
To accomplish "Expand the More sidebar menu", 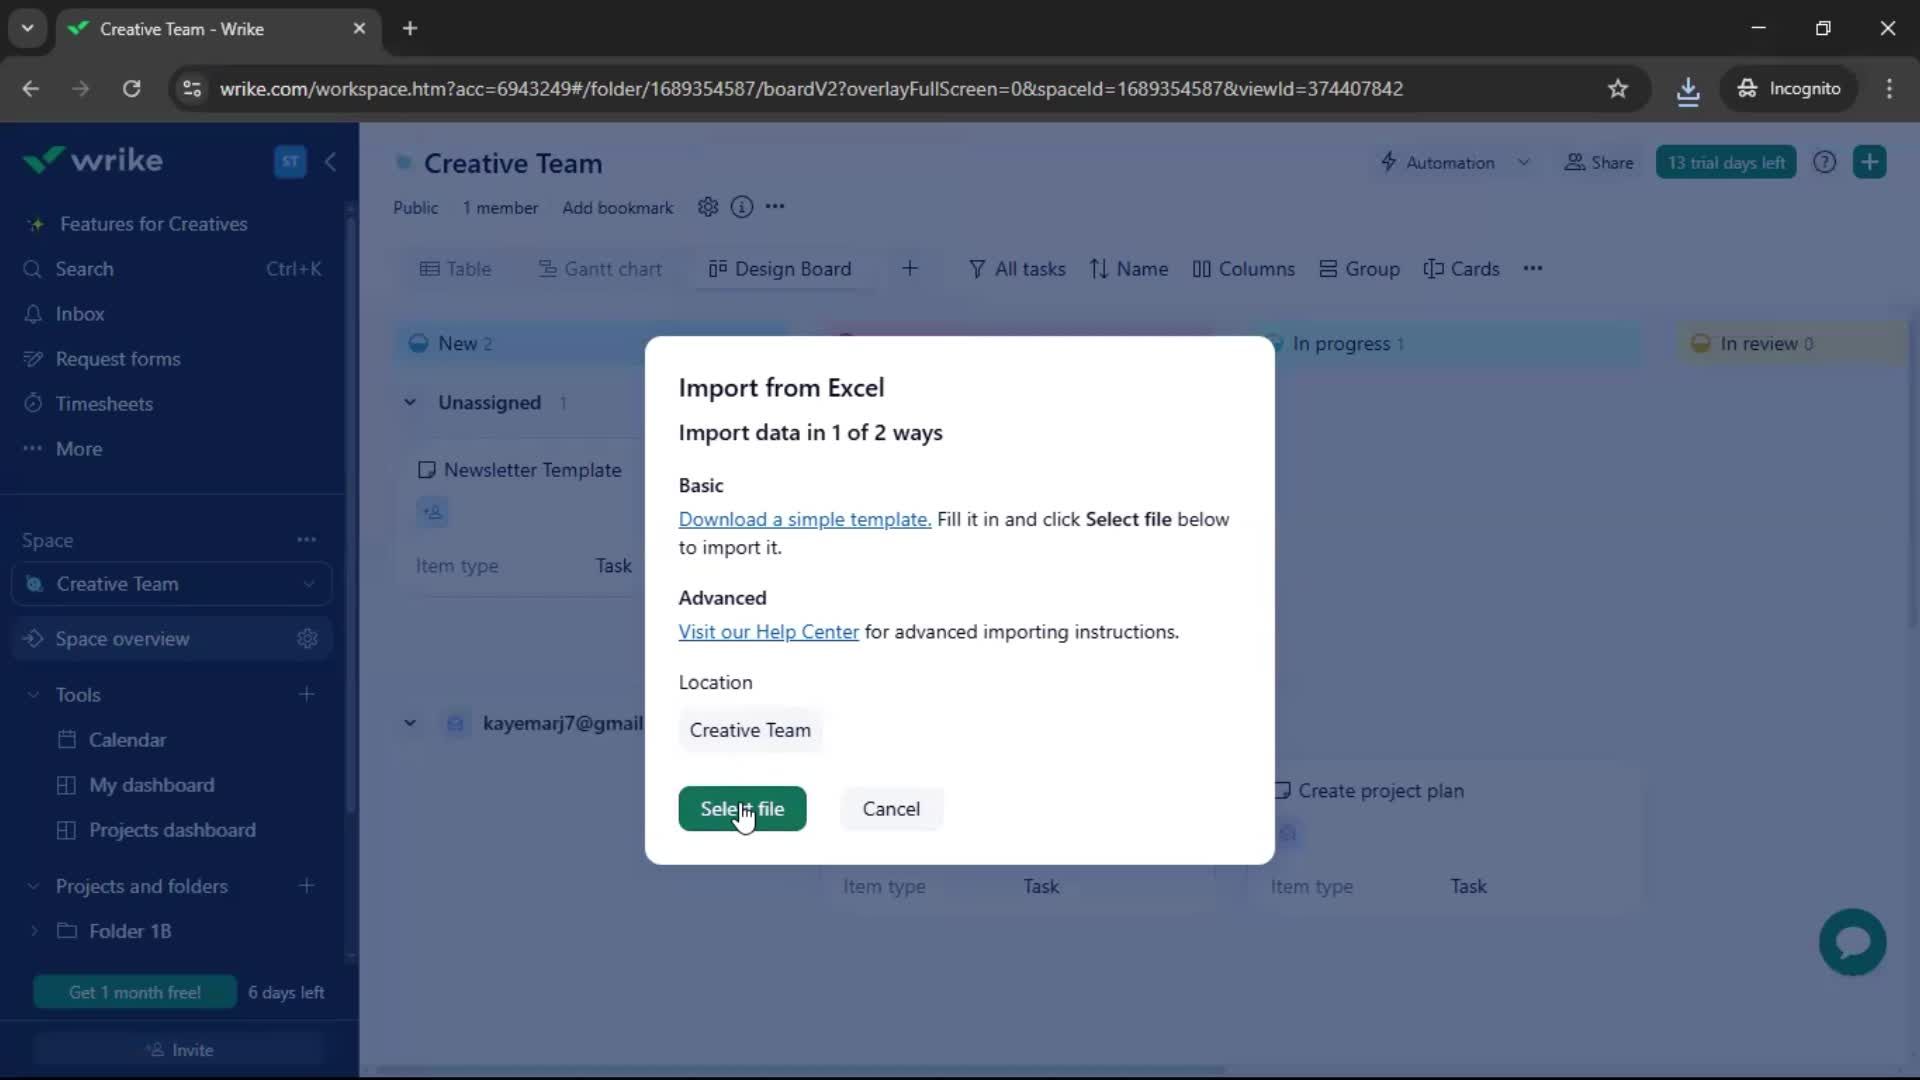I will pos(79,449).
